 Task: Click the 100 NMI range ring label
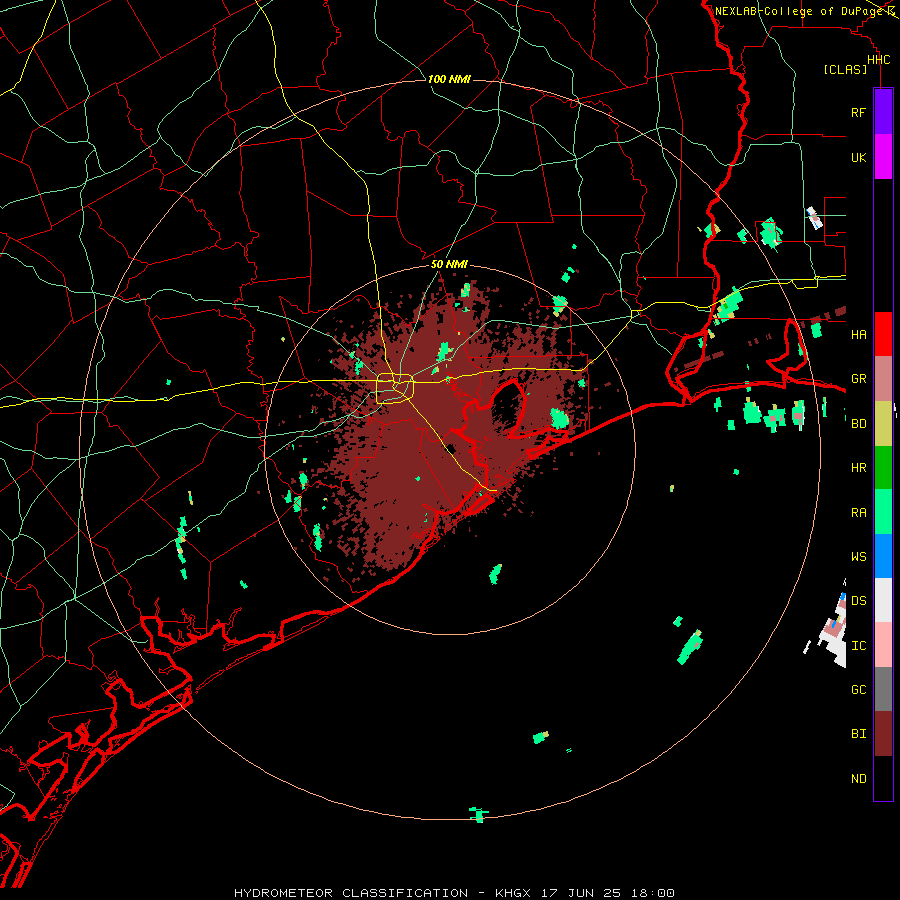[x=449, y=79]
